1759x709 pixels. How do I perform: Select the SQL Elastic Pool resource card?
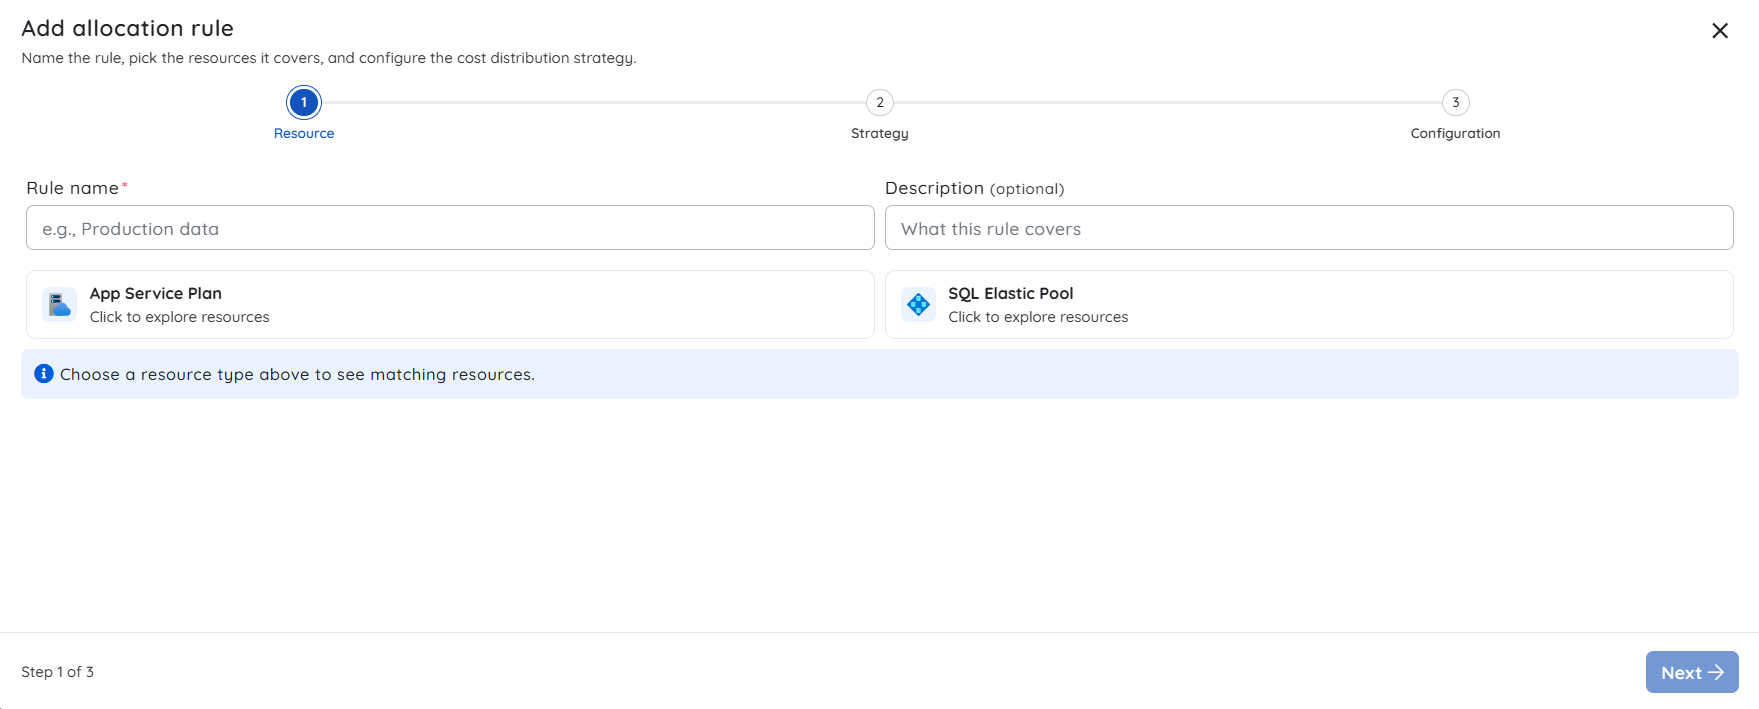1309,304
